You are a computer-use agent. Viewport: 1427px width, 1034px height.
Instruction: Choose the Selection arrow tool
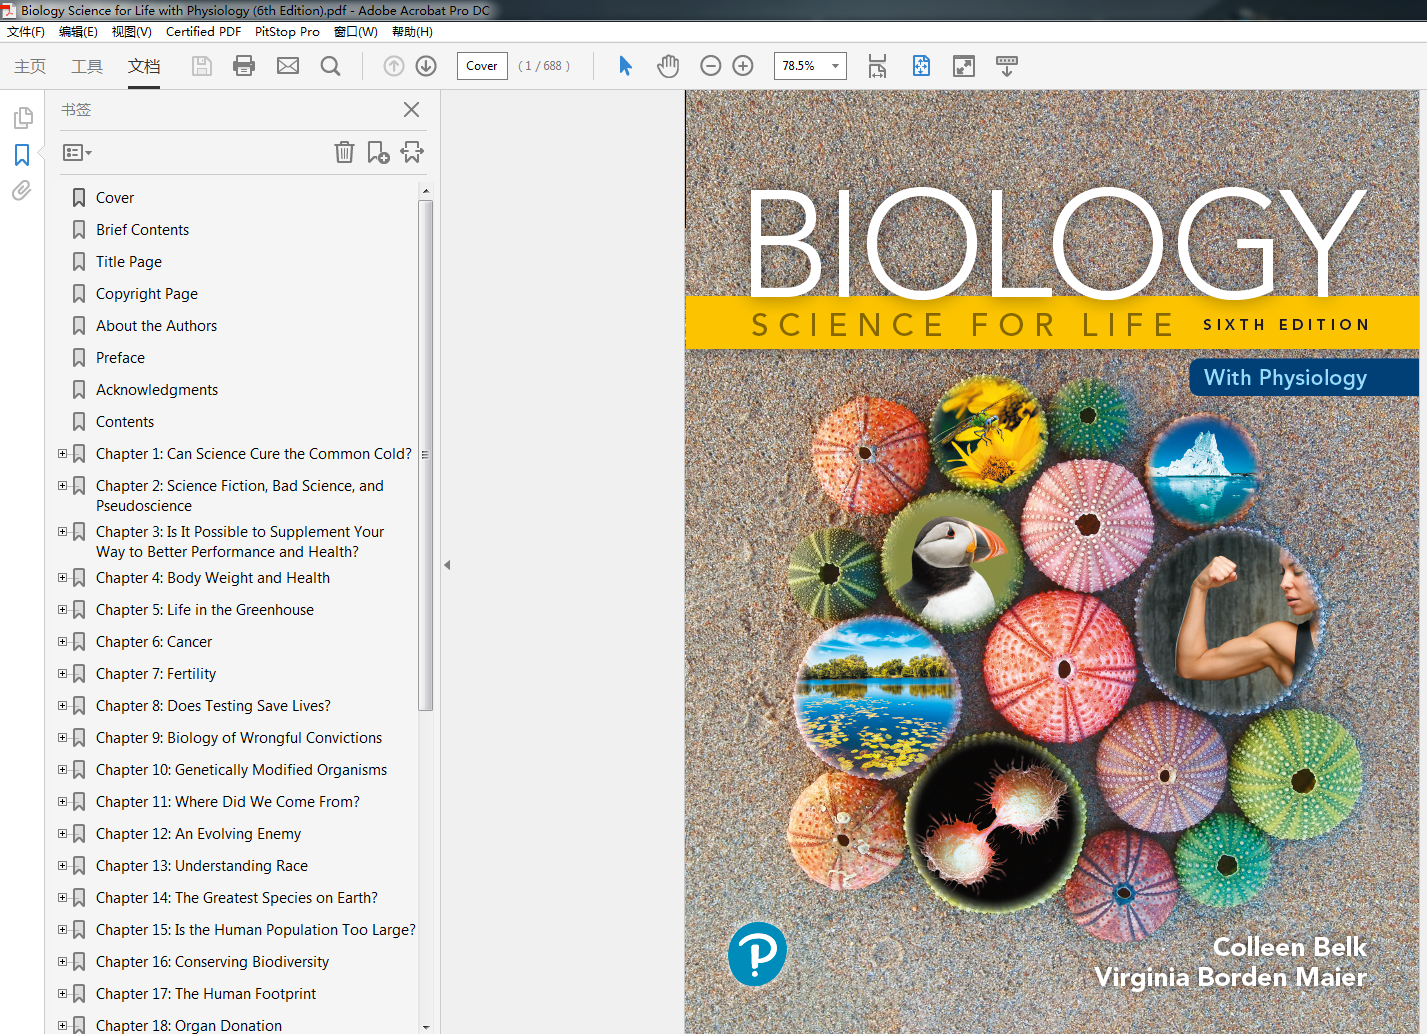pyautogui.click(x=625, y=66)
